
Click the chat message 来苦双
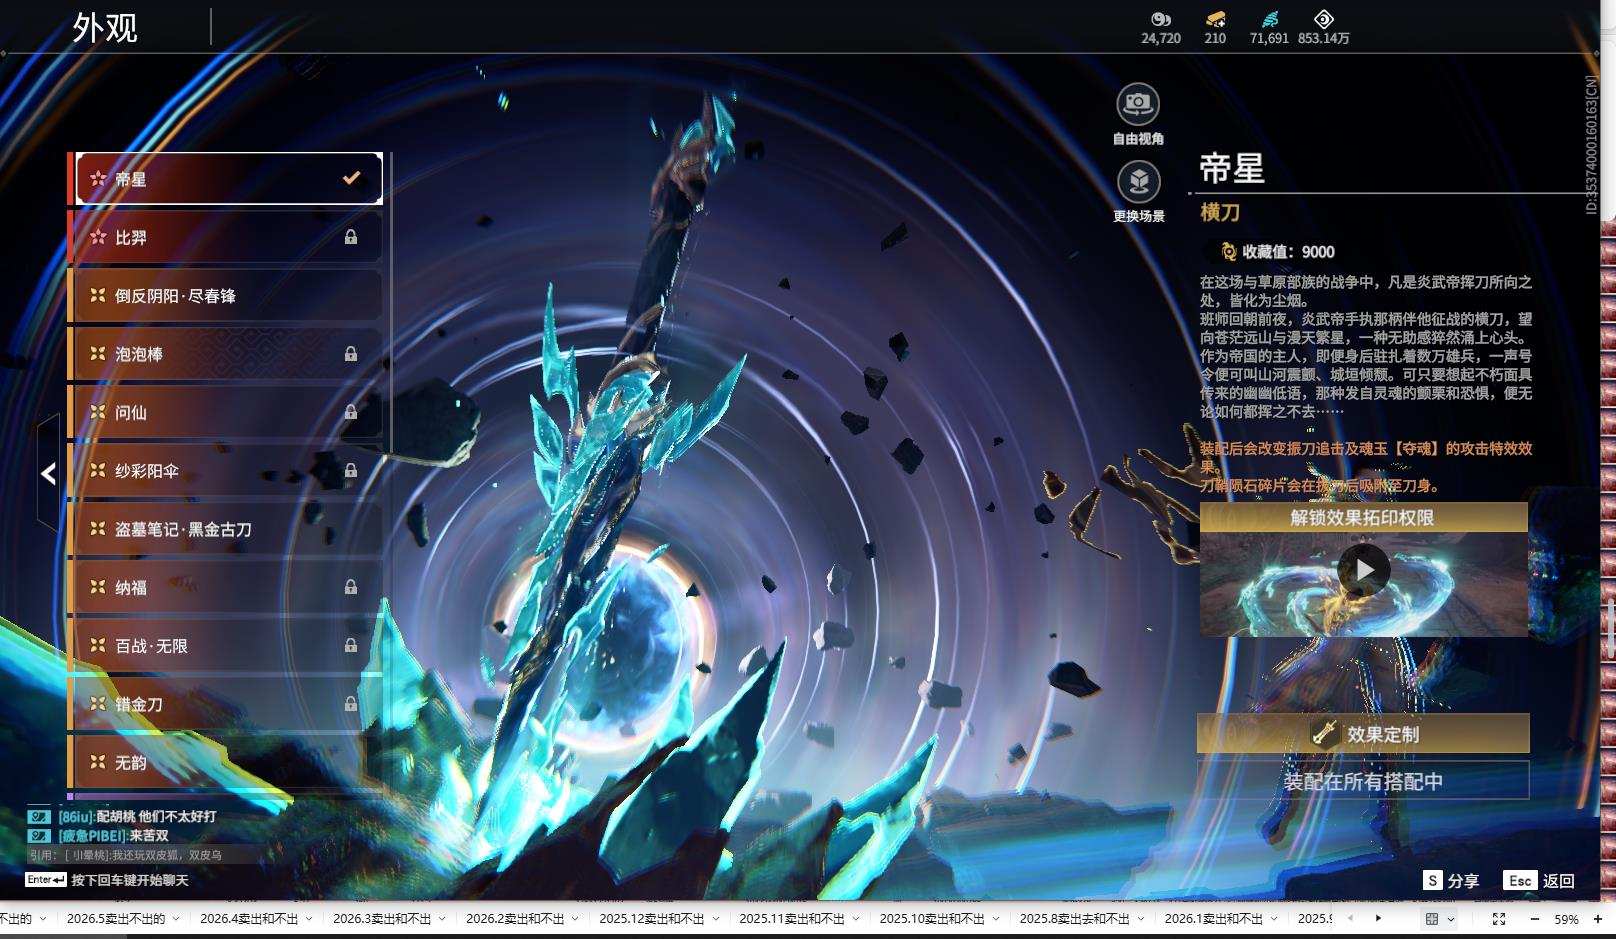click(149, 836)
